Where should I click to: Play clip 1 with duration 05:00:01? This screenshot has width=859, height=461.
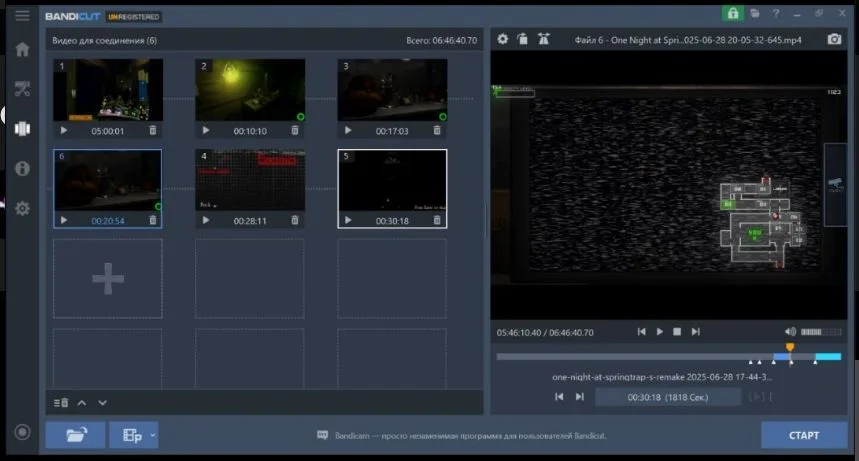[64, 130]
